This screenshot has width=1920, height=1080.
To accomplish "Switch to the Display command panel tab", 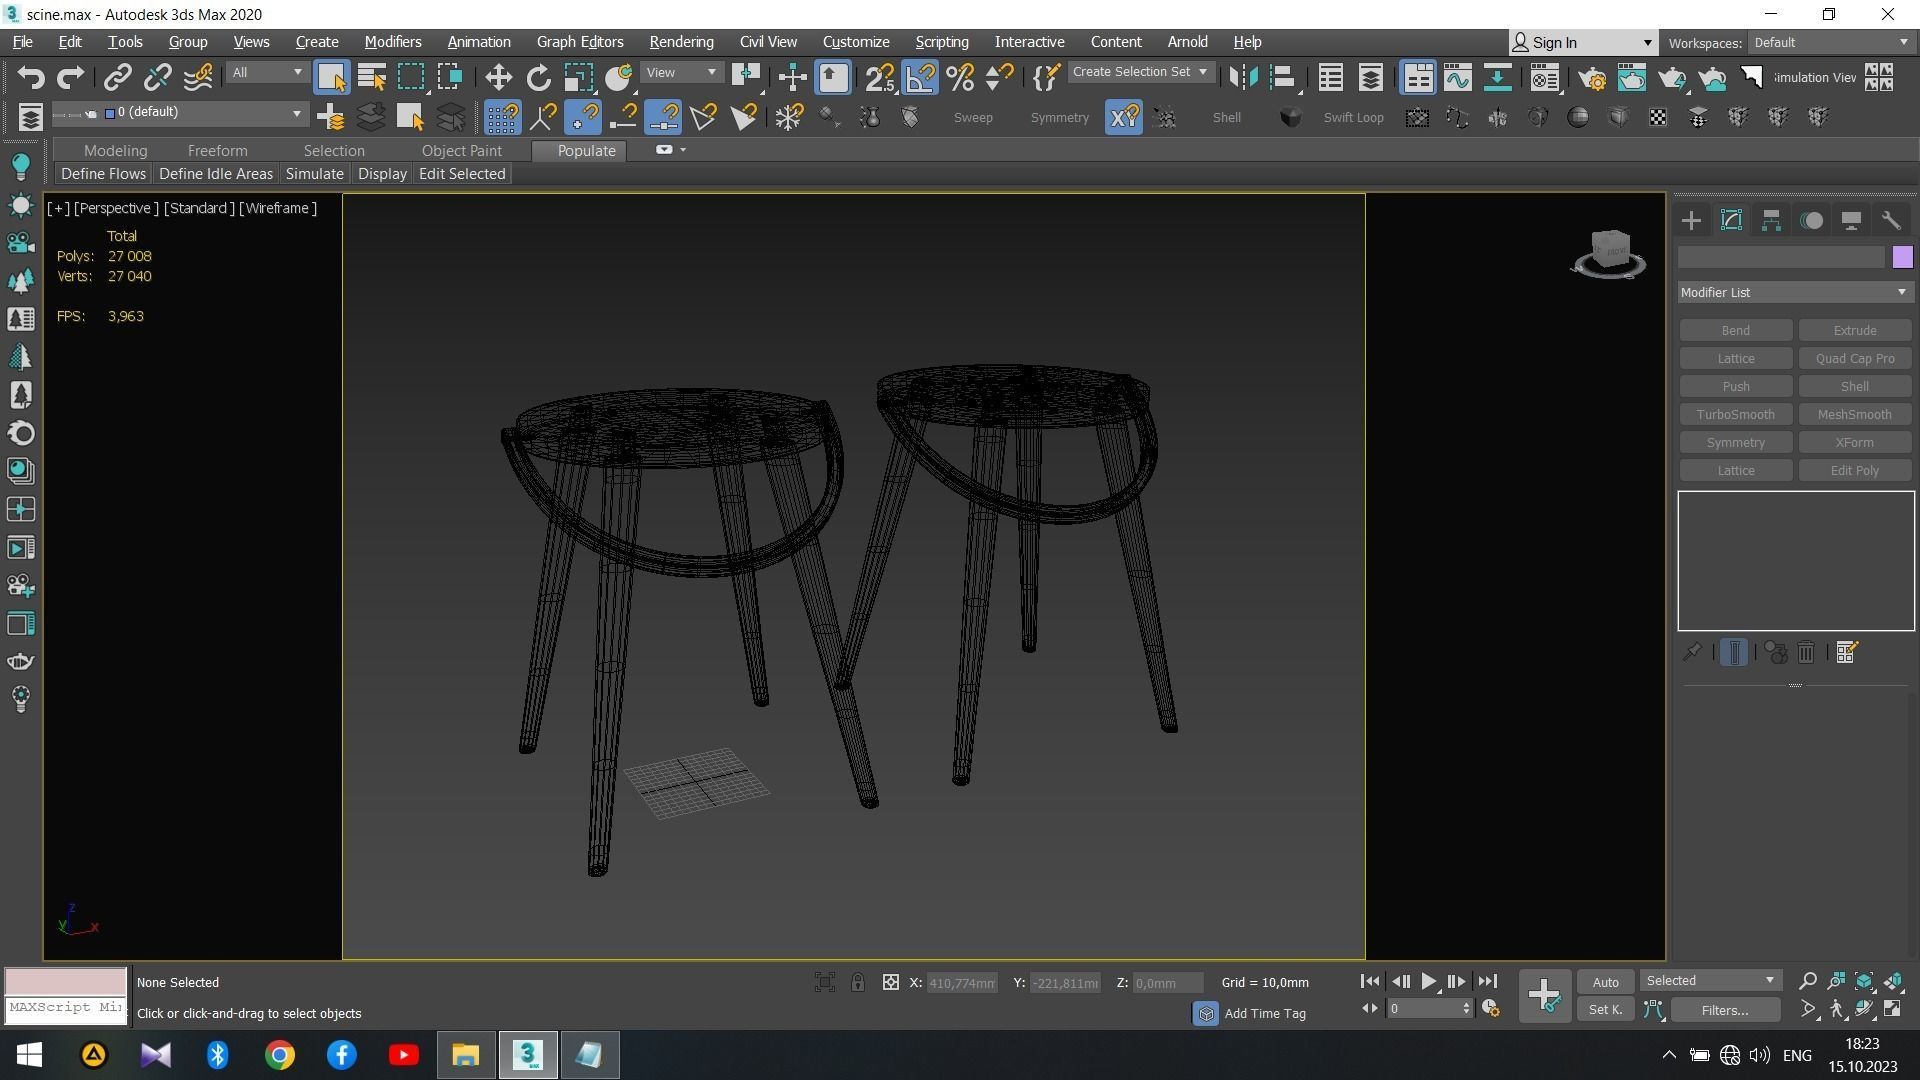I will [1851, 221].
